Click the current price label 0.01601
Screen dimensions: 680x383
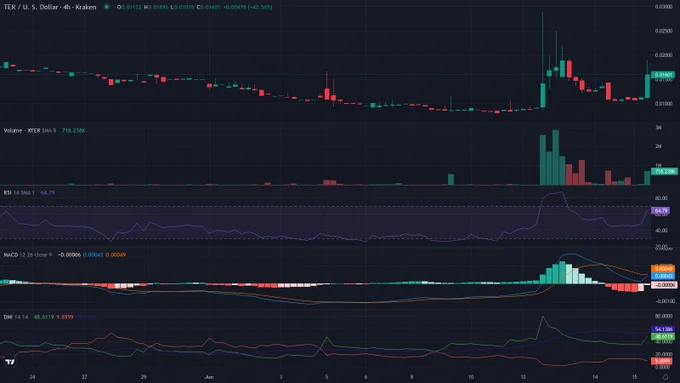(x=663, y=75)
